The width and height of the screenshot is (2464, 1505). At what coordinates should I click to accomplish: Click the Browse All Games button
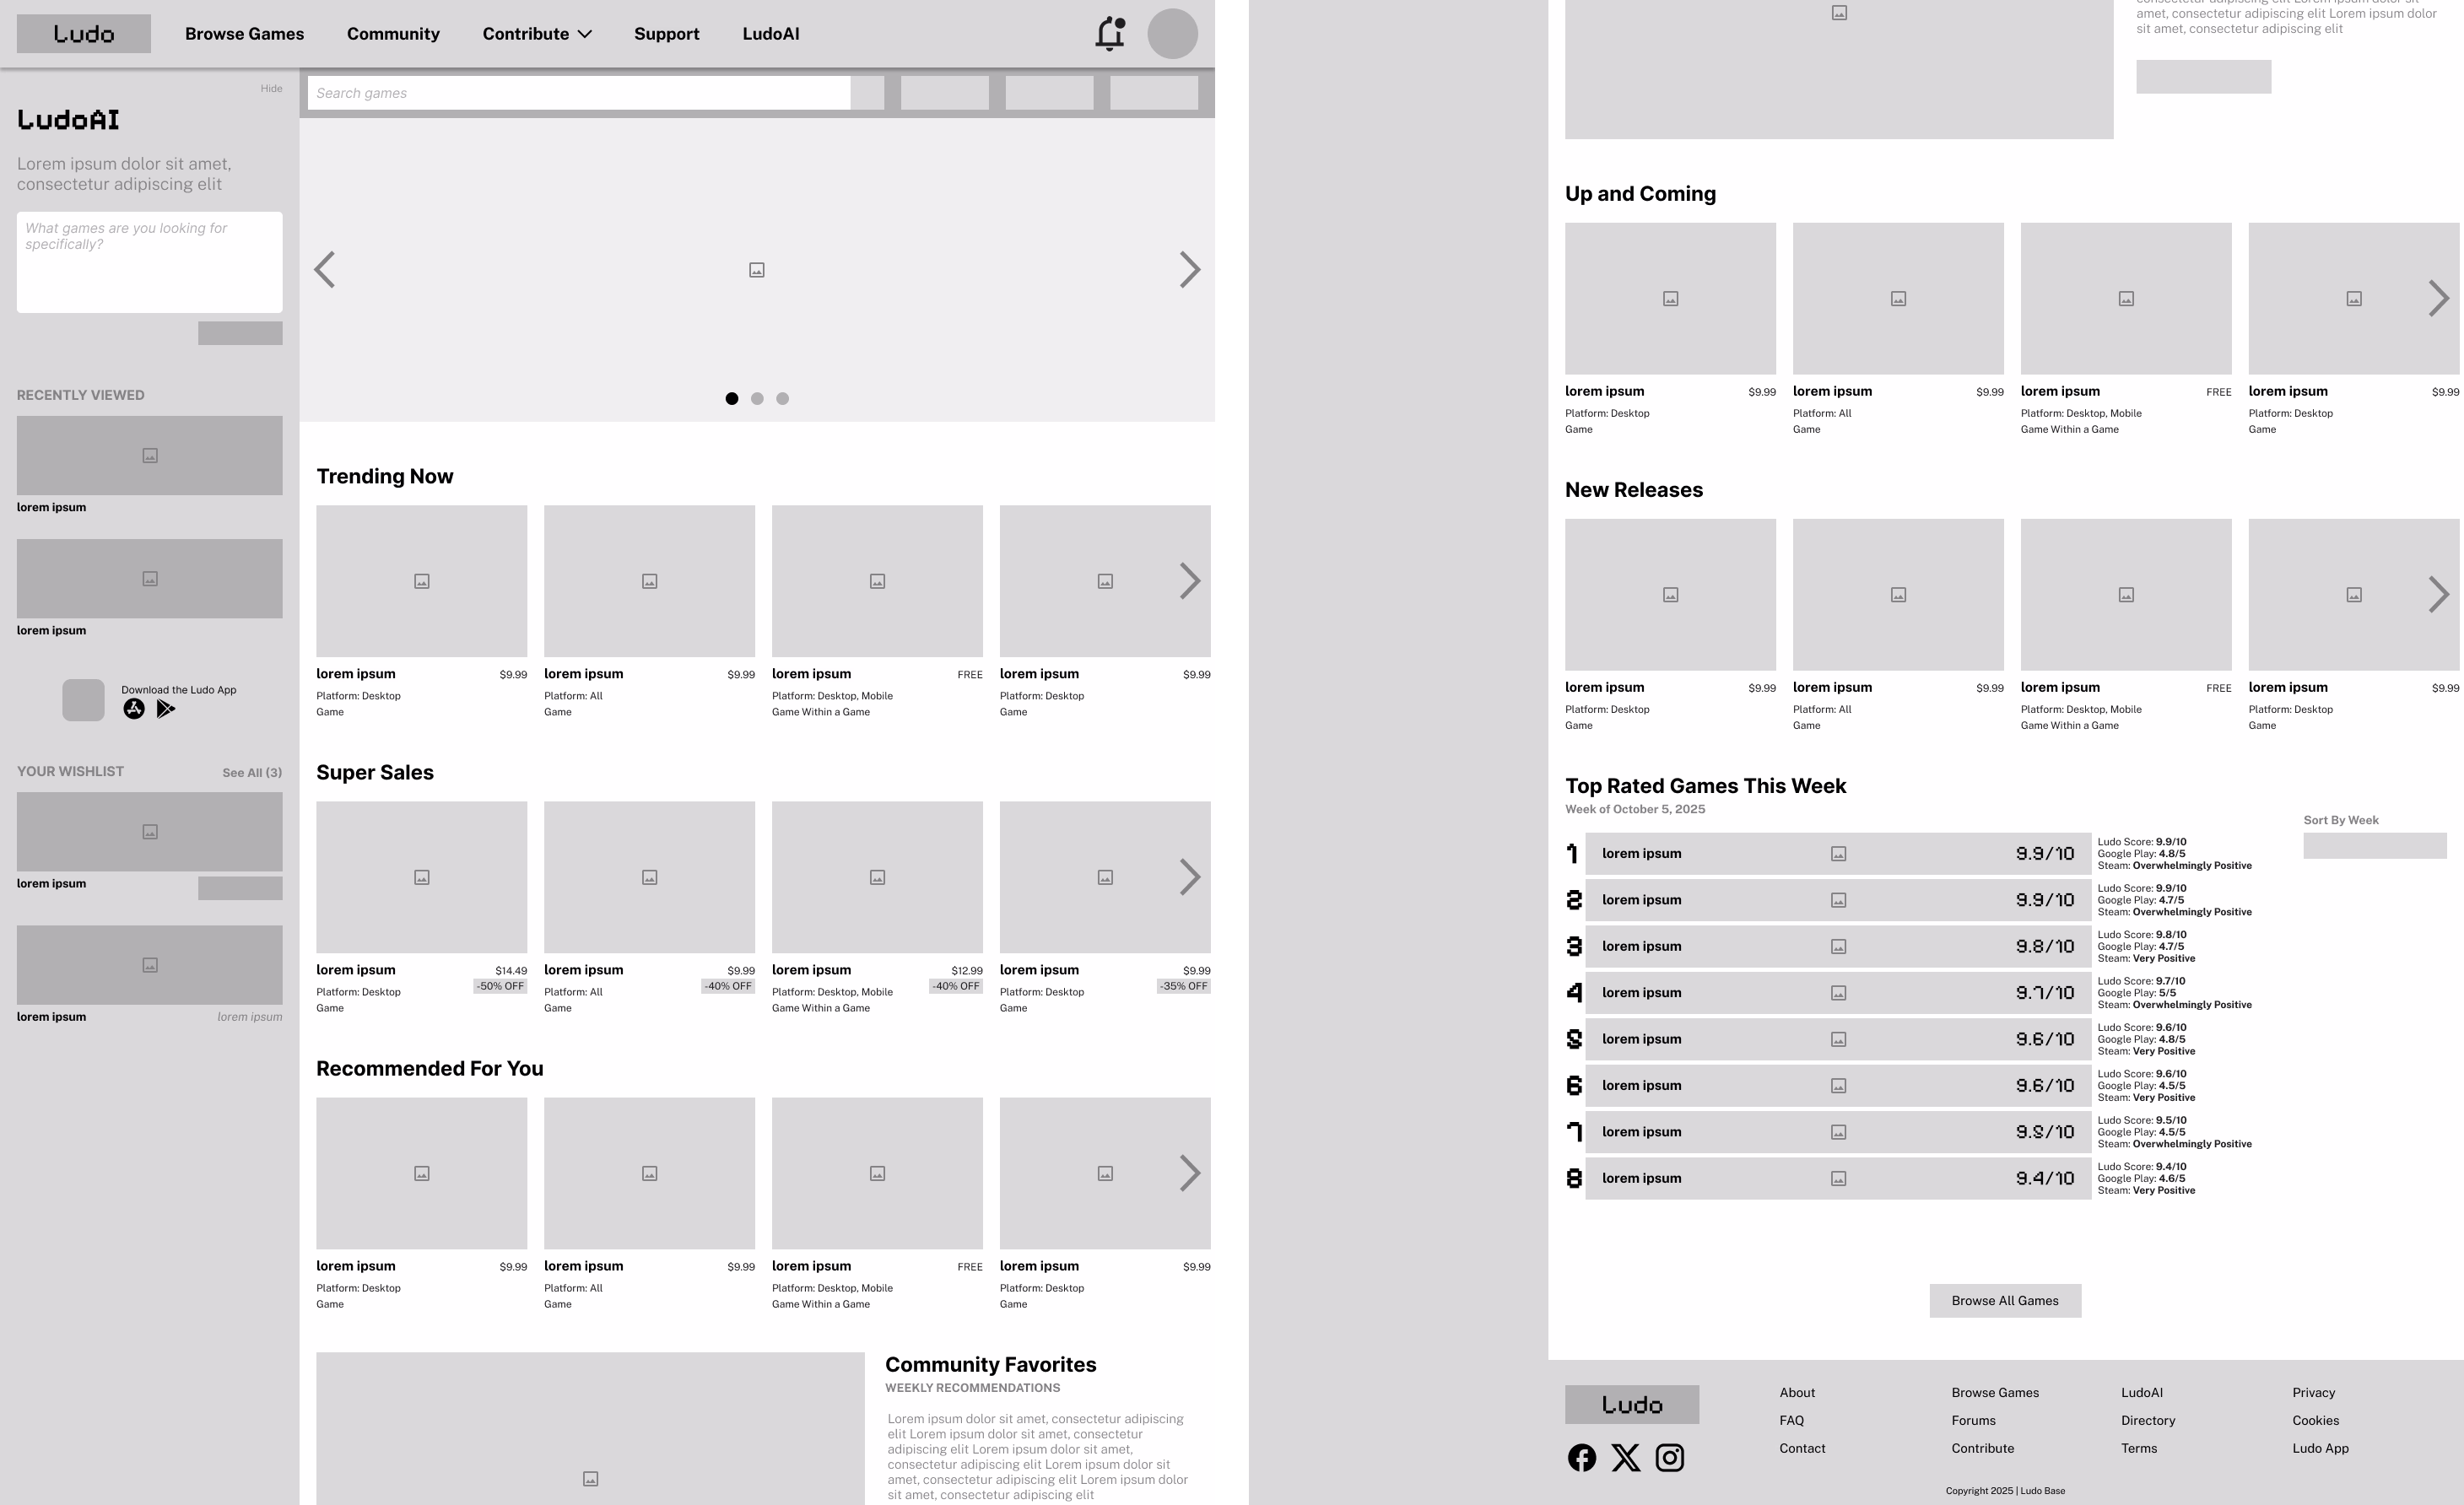click(2004, 1300)
